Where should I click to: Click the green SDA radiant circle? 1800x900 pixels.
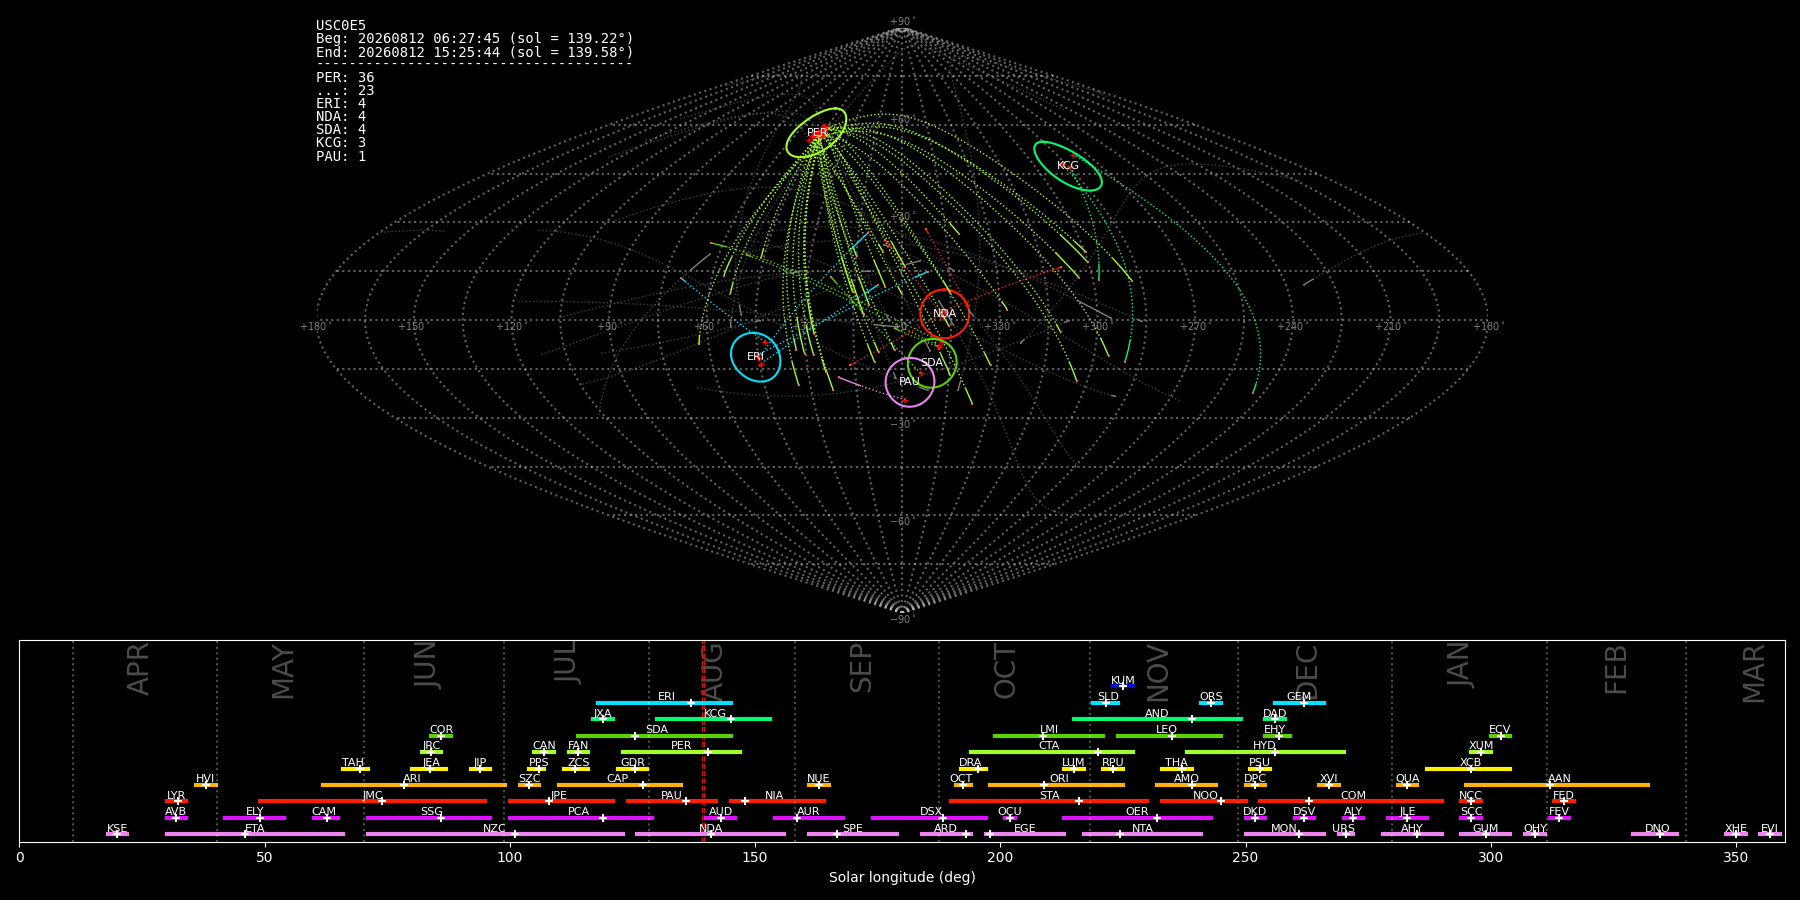932,363
